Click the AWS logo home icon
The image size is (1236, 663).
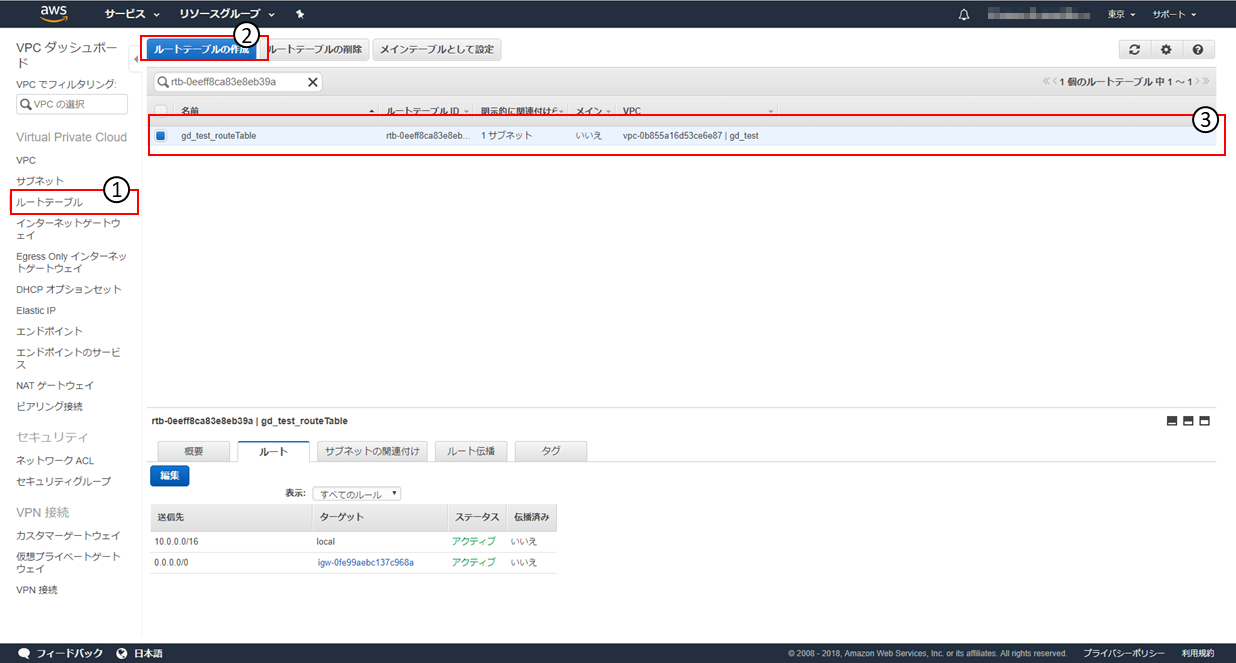(x=54, y=14)
